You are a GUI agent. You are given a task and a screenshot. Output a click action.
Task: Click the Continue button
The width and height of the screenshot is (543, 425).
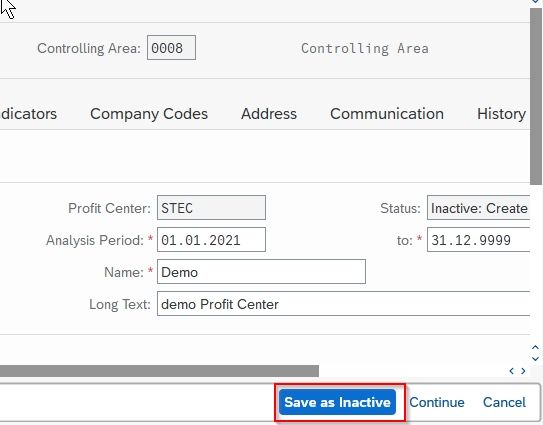[x=437, y=402]
